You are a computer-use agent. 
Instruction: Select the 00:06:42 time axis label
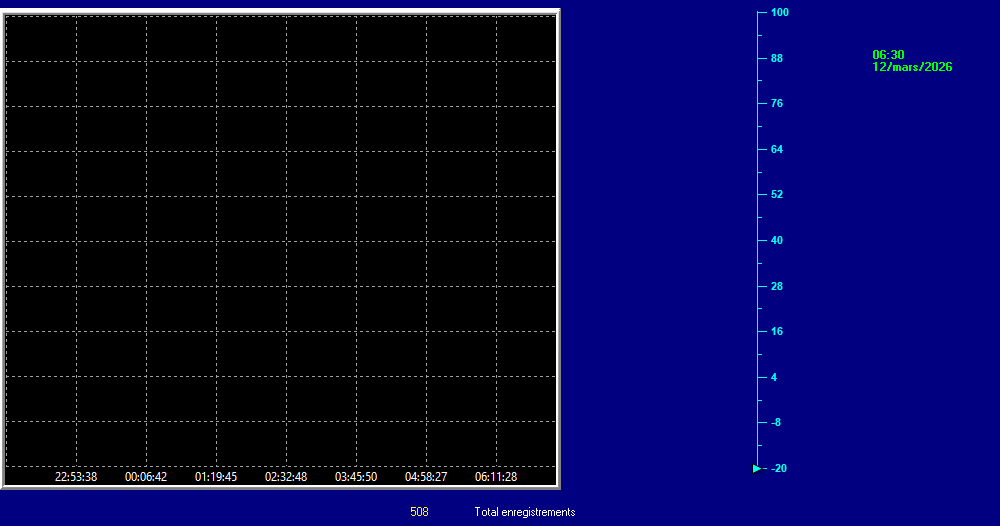(x=146, y=477)
